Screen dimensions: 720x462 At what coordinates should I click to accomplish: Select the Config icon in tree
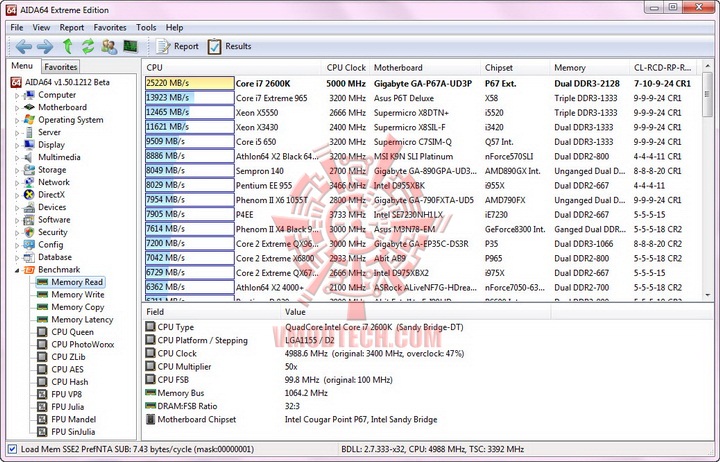(29, 244)
